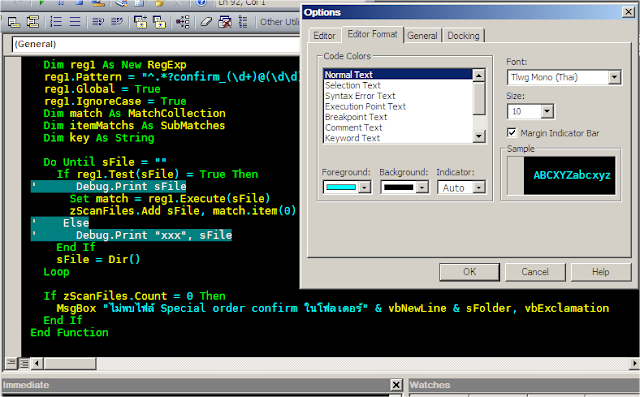Click the code pane horizontal scroll-left arrow
The image size is (640, 397).
[37, 363]
